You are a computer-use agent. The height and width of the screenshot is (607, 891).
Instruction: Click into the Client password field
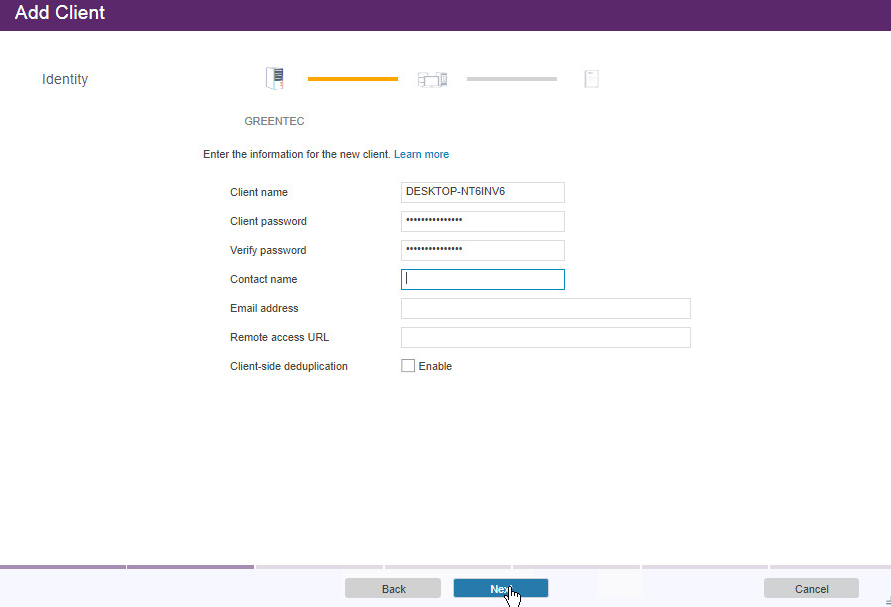tap(482, 221)
